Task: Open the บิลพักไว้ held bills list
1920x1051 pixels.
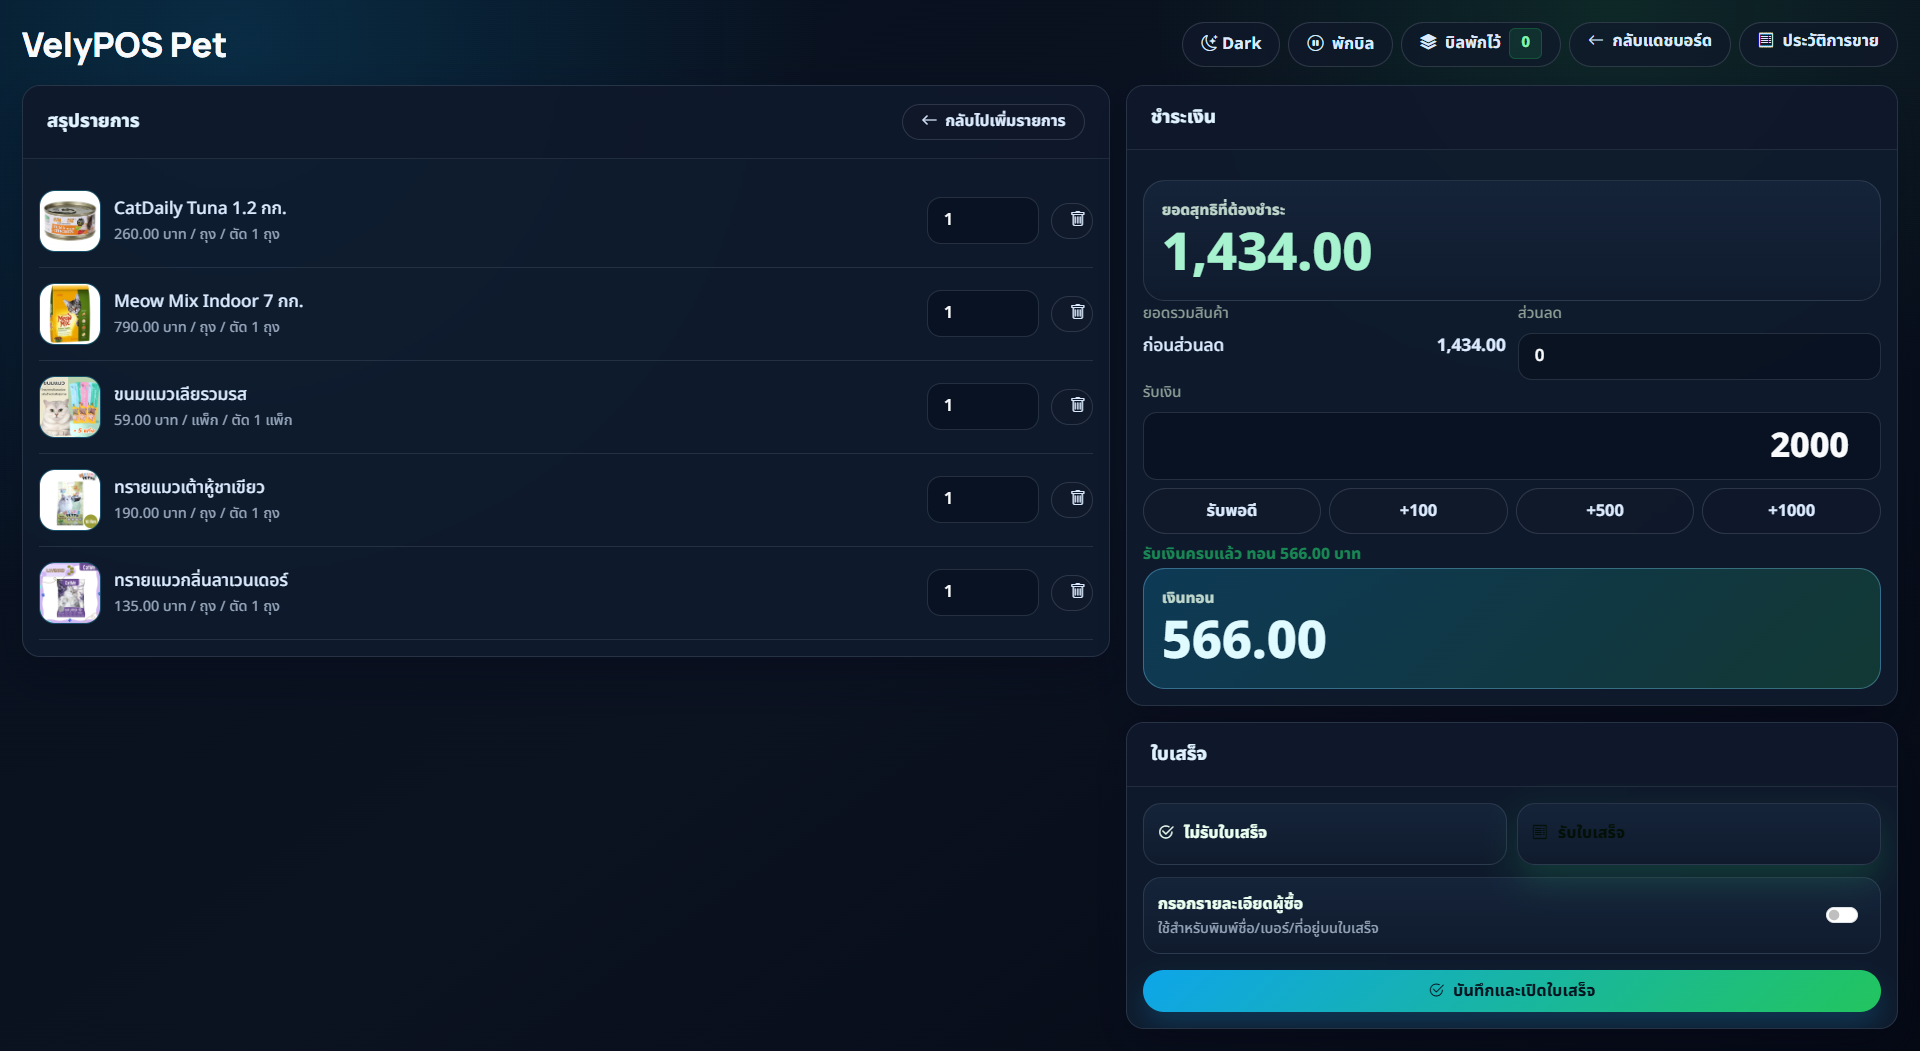Action: point(1480,43)
